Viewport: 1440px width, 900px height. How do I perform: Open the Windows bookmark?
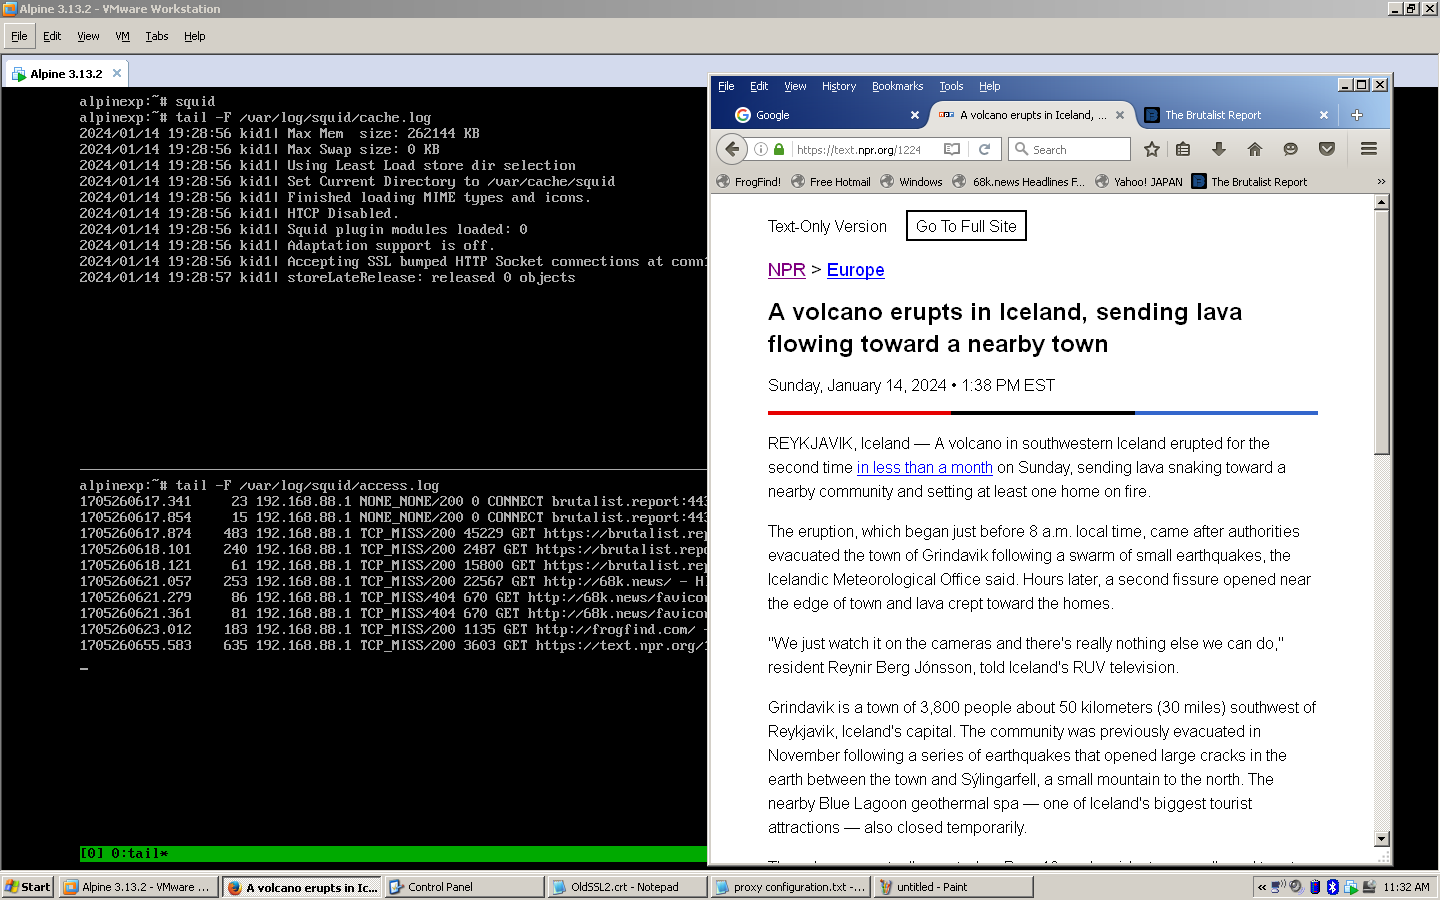(911, 182)
